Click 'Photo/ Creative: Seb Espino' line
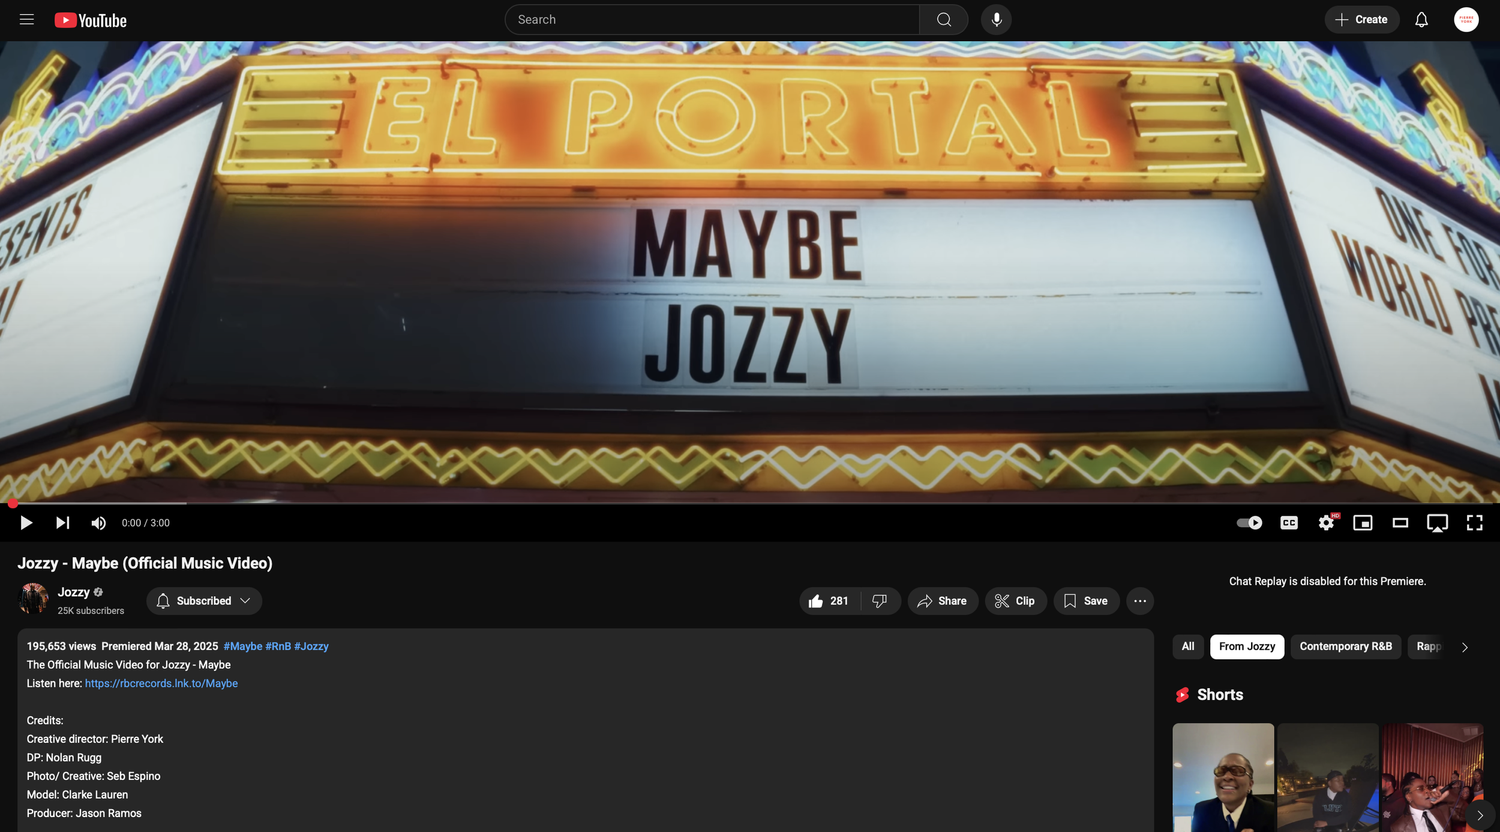 pos(94,776)
